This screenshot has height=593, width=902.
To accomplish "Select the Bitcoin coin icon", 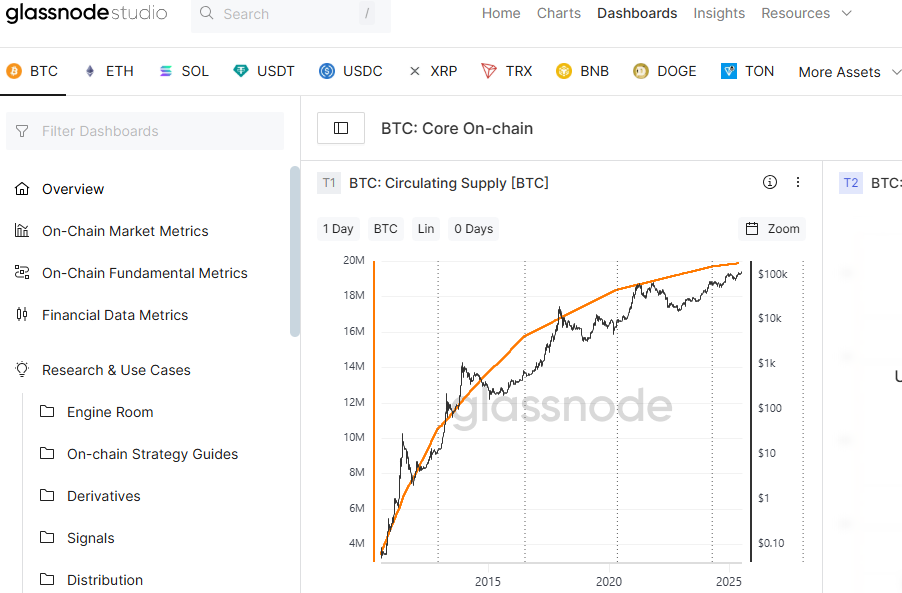I will click(x=14, y=71).
